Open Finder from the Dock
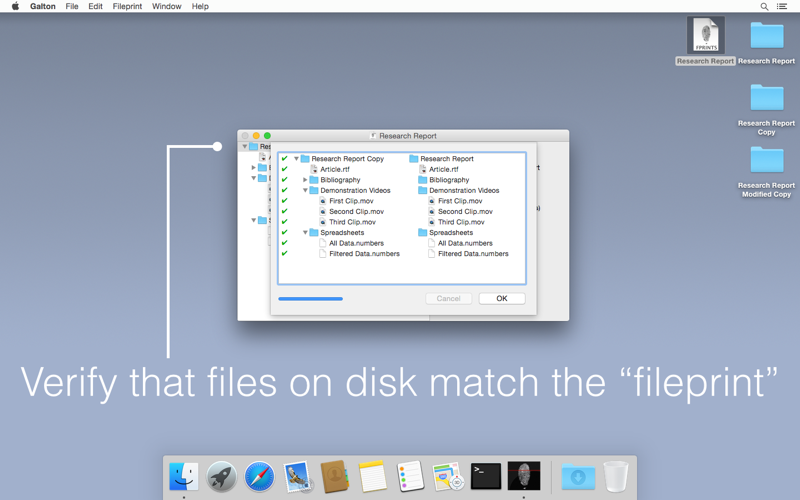The width and height of the screenshot is (800, 500). (184, 477)
